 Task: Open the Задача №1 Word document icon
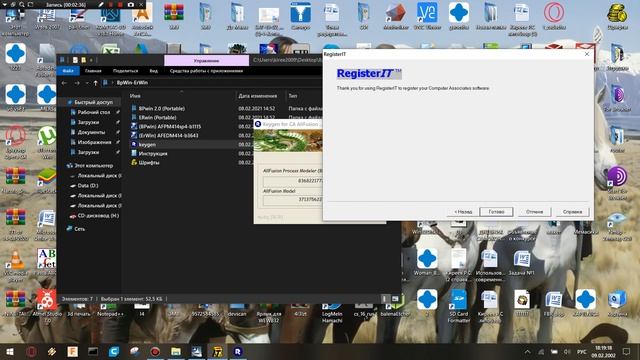pos(522,262)
